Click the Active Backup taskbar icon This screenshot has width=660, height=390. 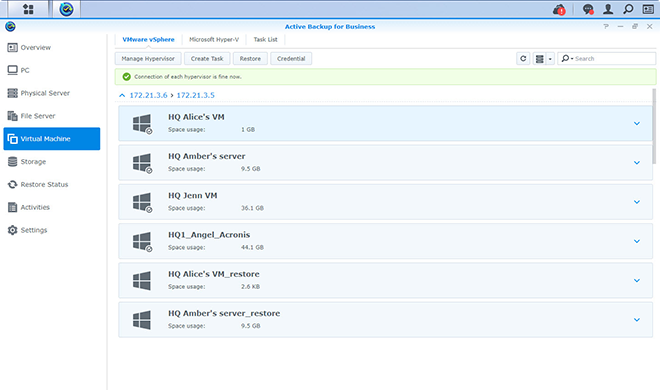[x=66, y=9]
